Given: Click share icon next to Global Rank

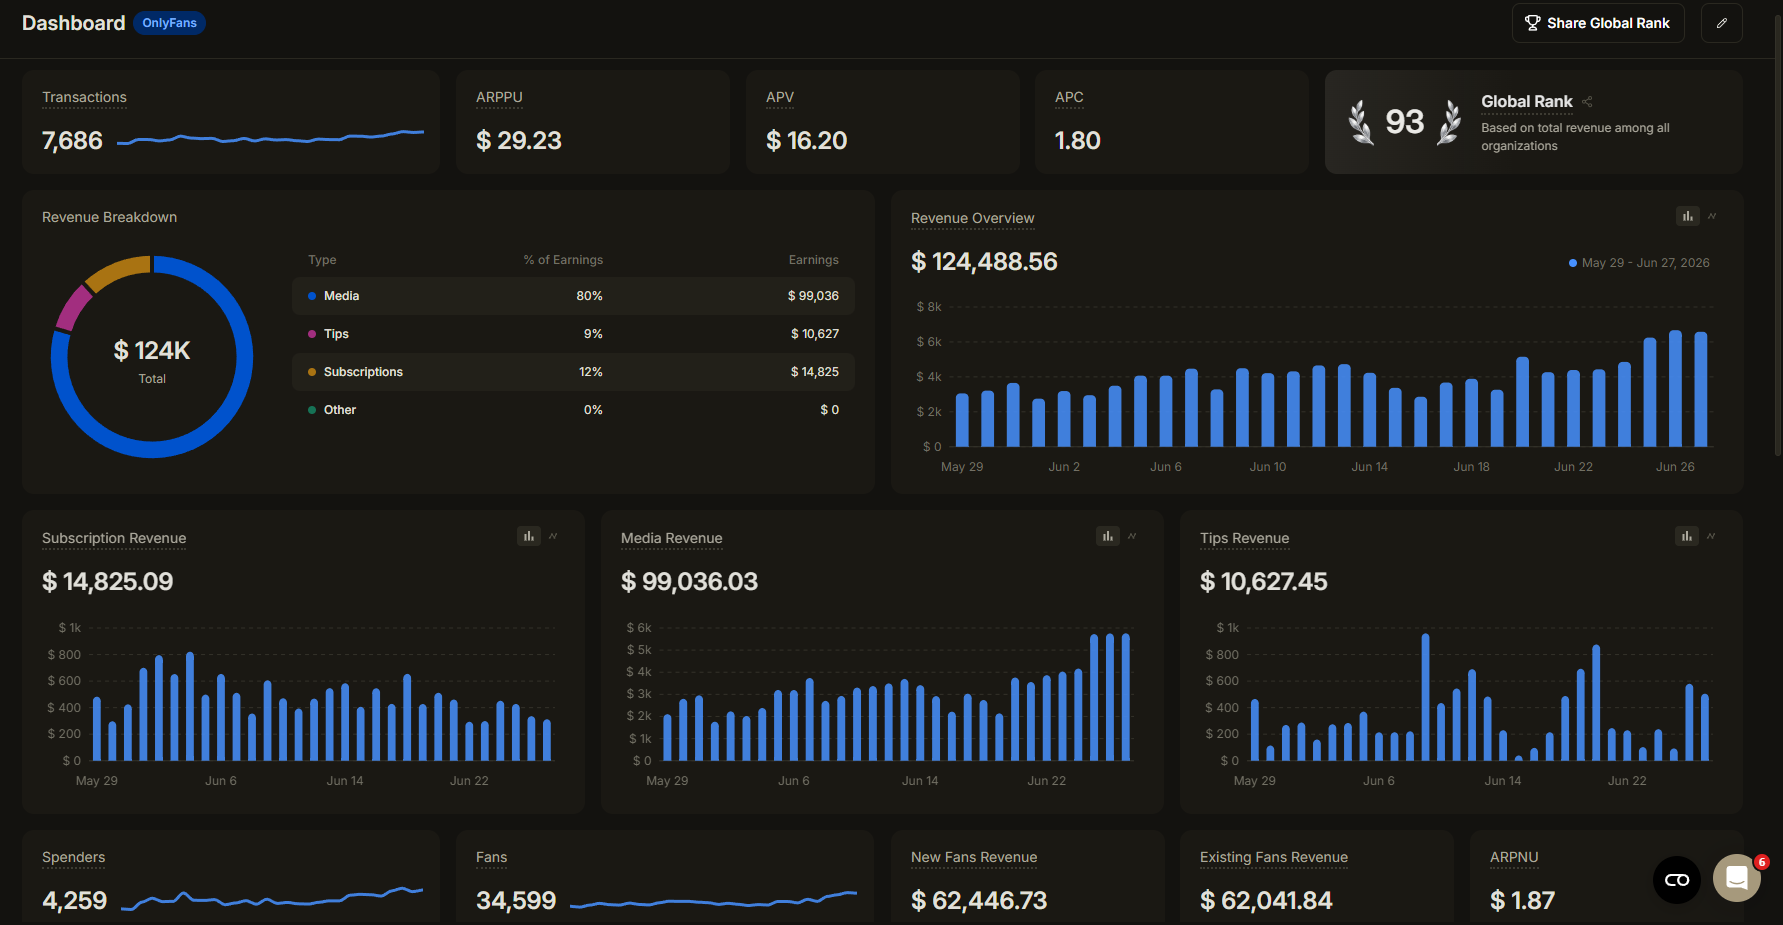Looking at the screenshot, I should pyautogui.click(x=1587, y=102).
